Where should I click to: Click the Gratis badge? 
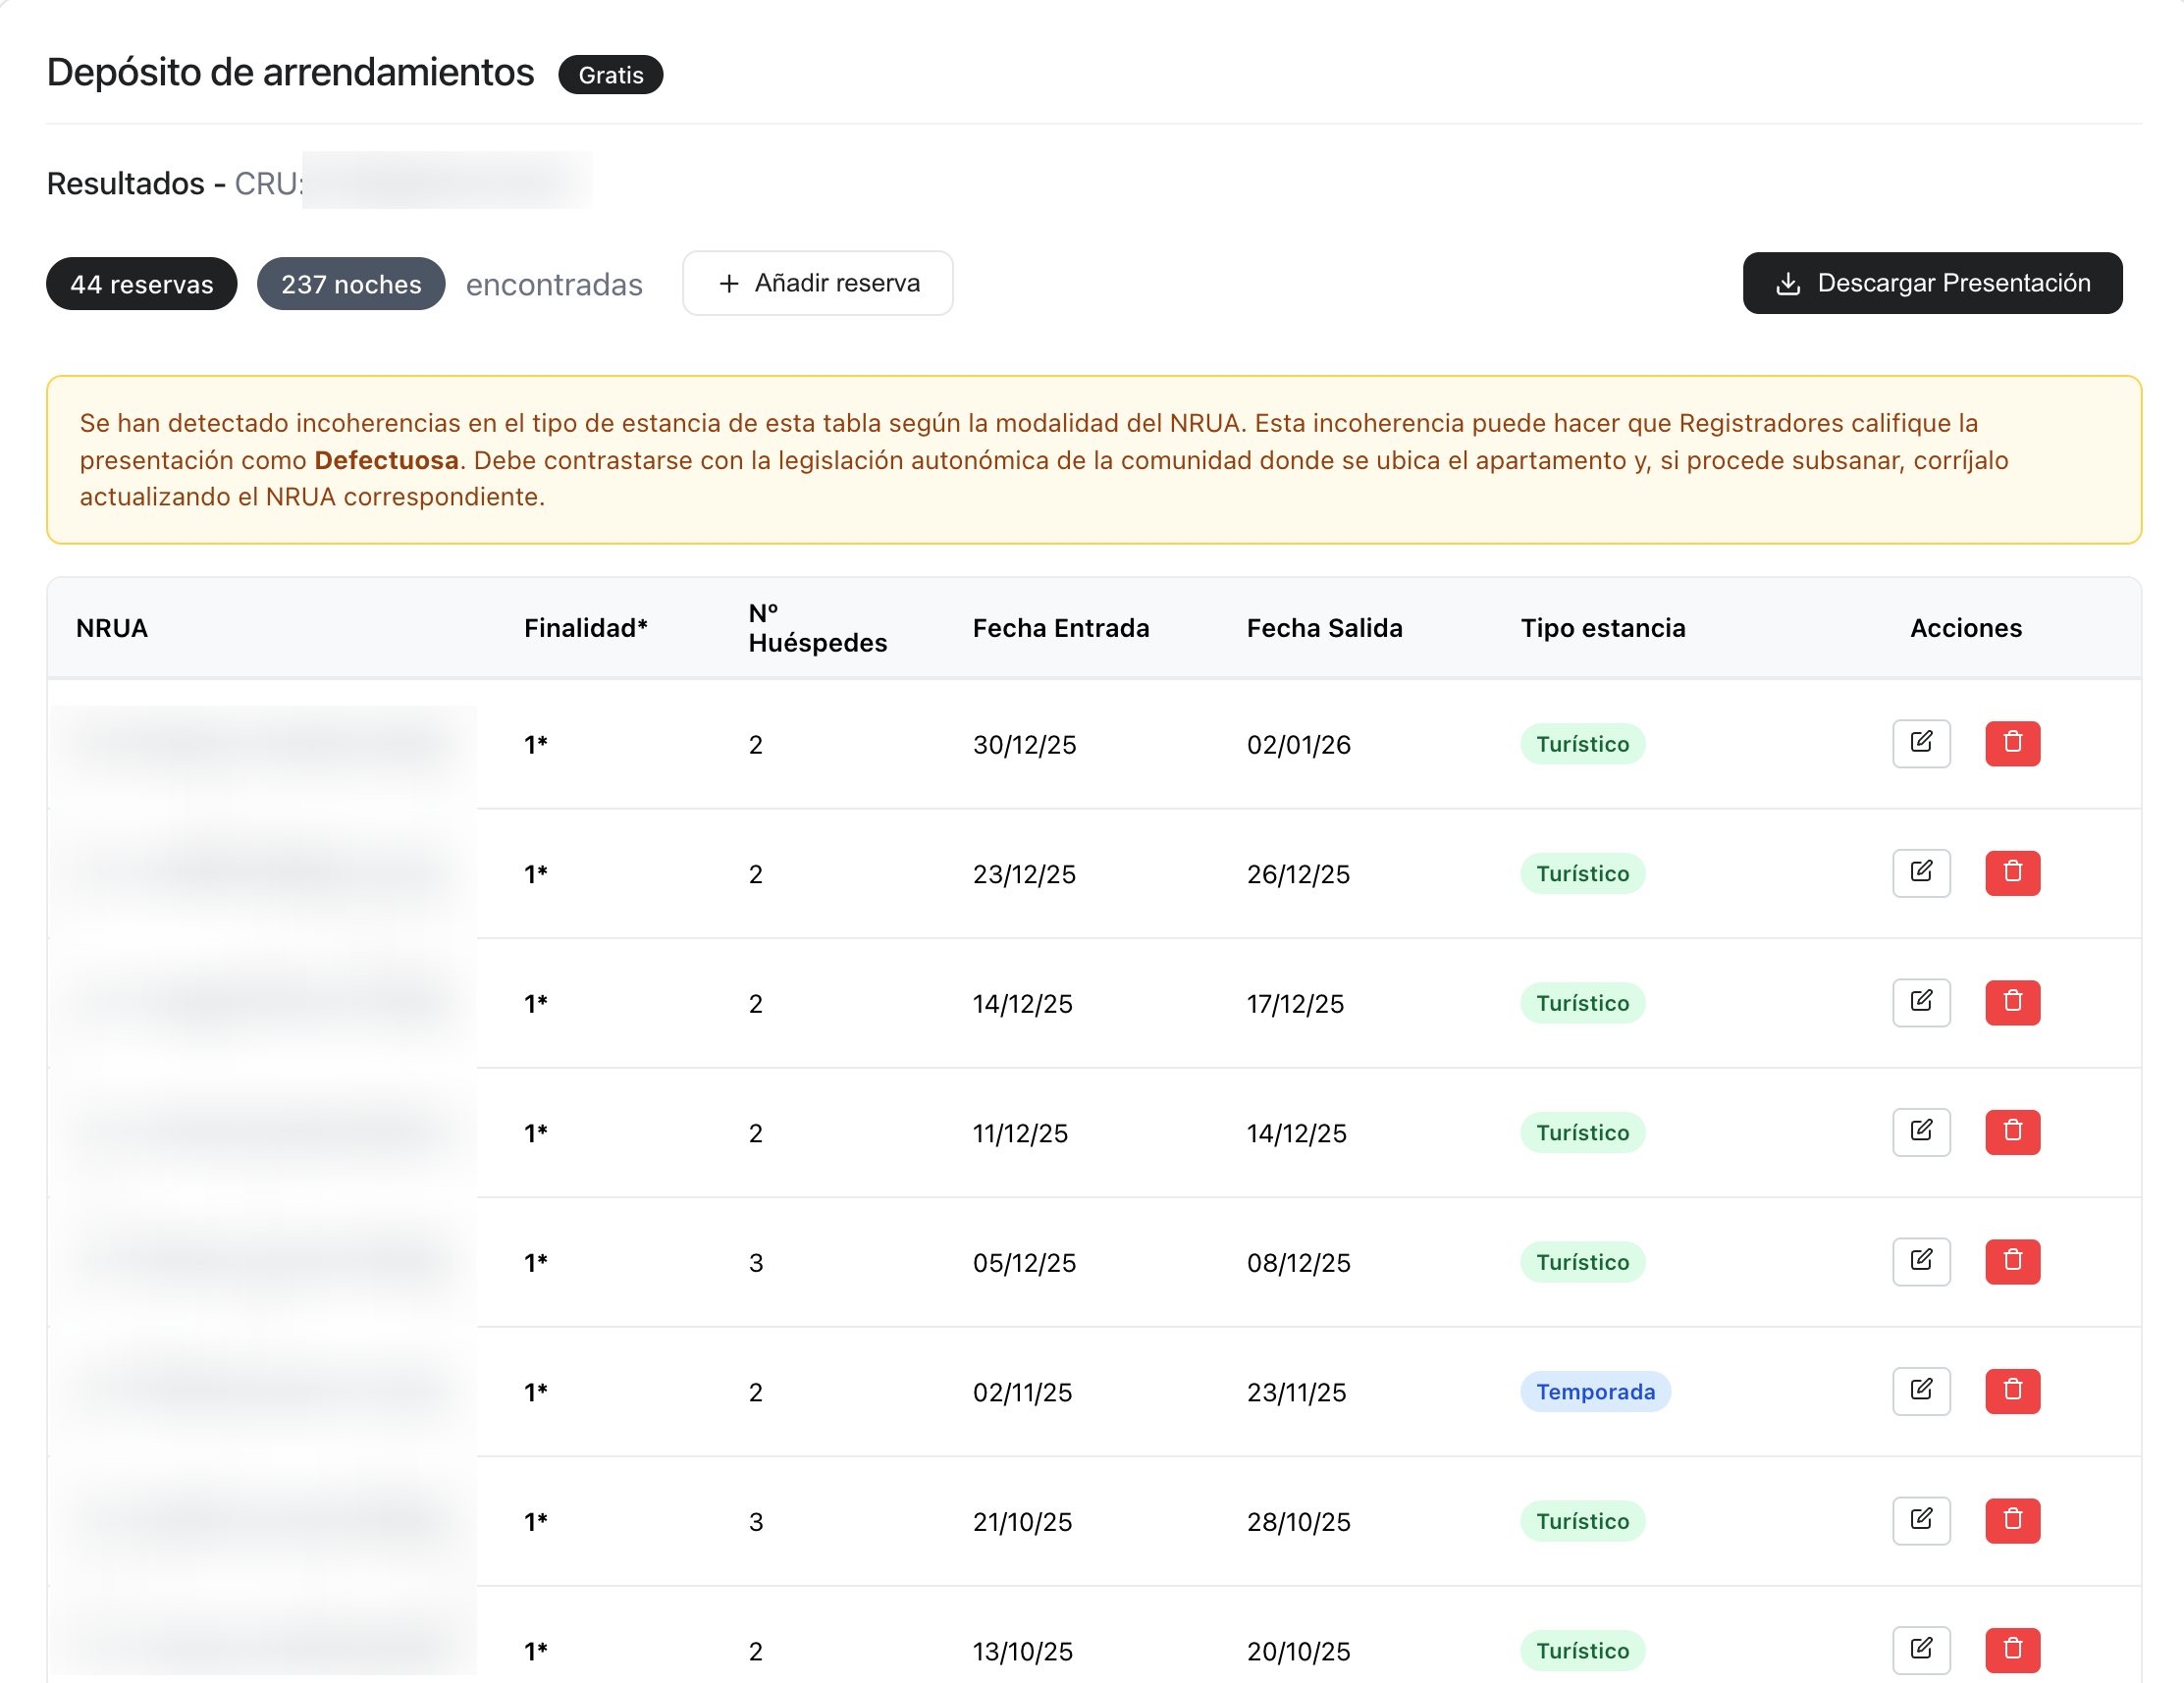click(611, 75)
